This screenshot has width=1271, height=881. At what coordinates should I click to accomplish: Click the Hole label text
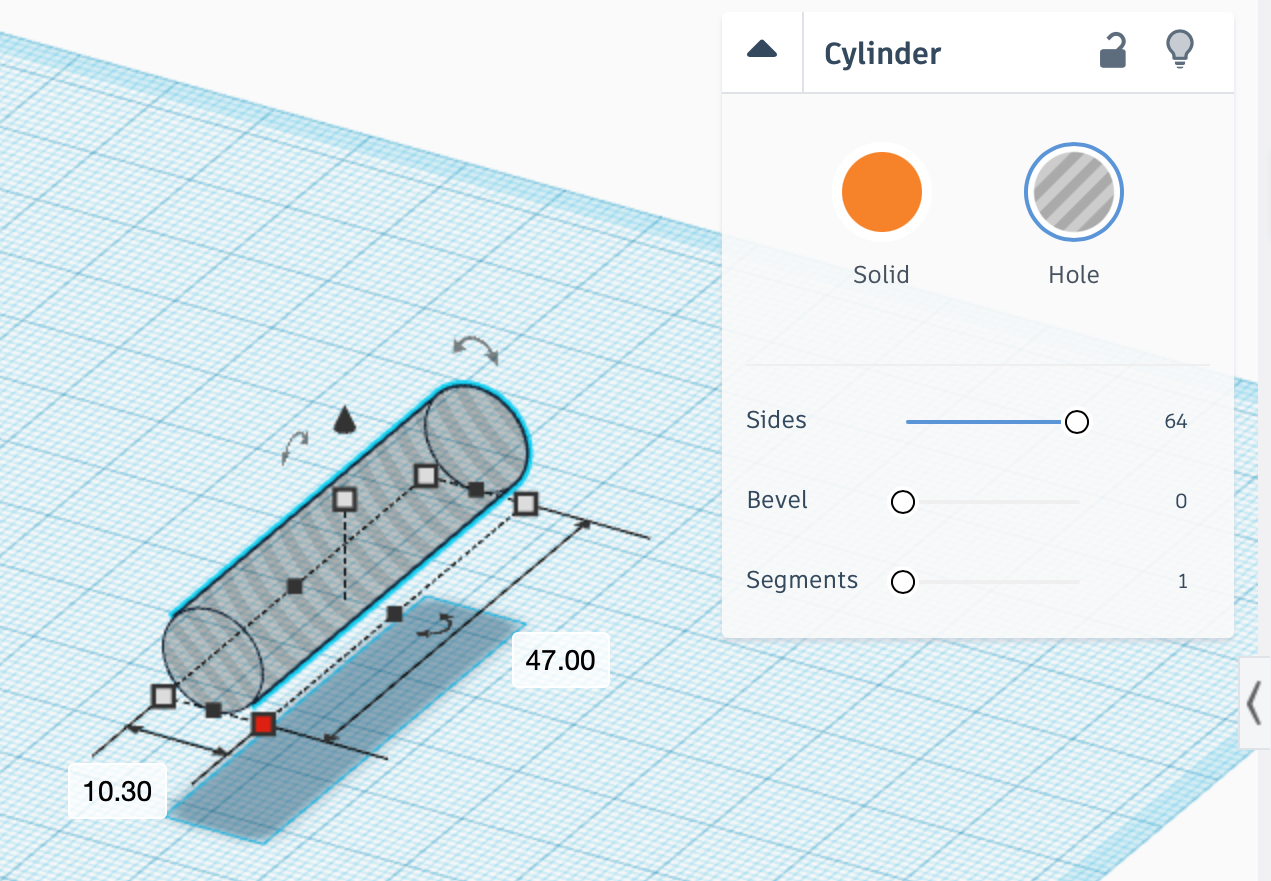coord(1074,275)
